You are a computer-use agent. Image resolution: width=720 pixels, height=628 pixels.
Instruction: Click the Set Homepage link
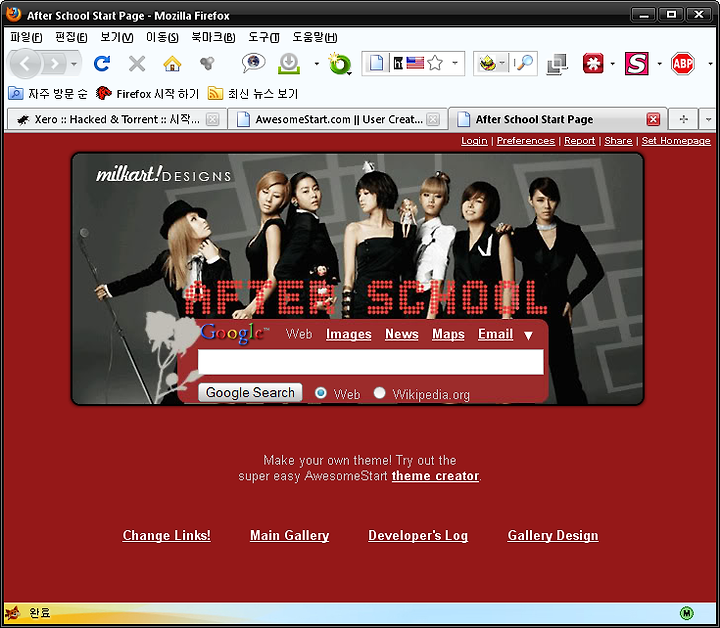point(676,140)
